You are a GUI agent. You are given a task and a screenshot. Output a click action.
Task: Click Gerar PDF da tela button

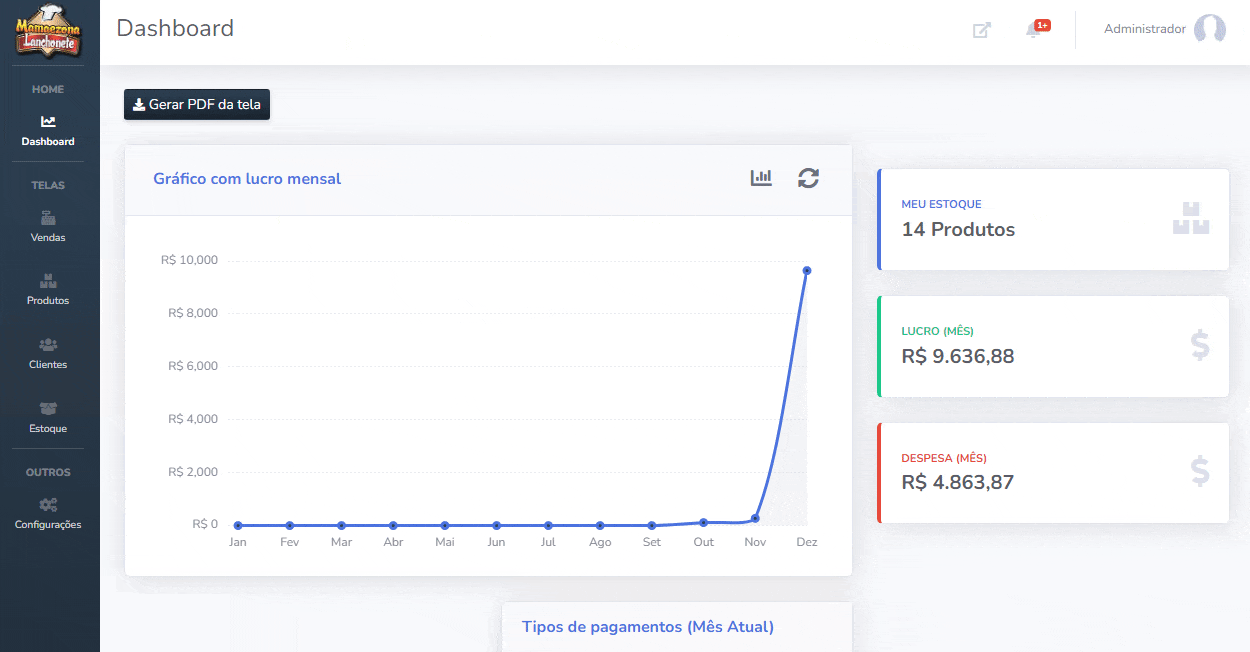(x=197, y=105)
